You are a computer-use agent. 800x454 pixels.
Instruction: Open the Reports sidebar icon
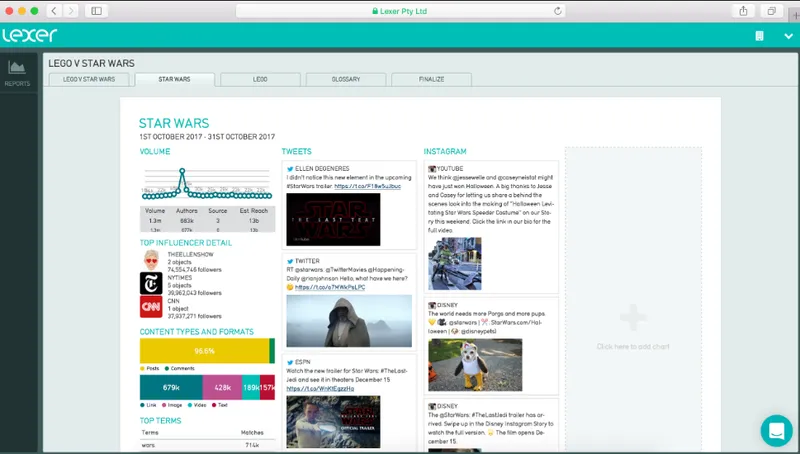coord(17,73)
